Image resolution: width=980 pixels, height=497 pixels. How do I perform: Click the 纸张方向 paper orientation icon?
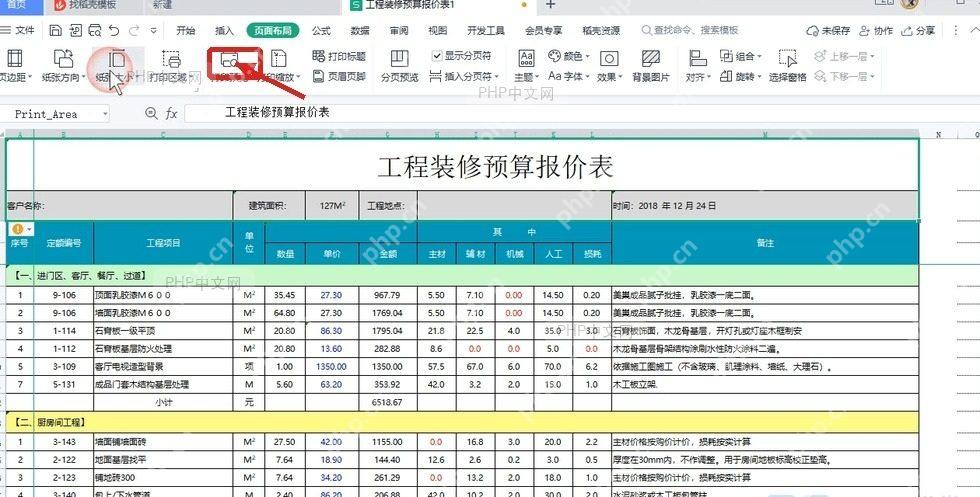63,59
